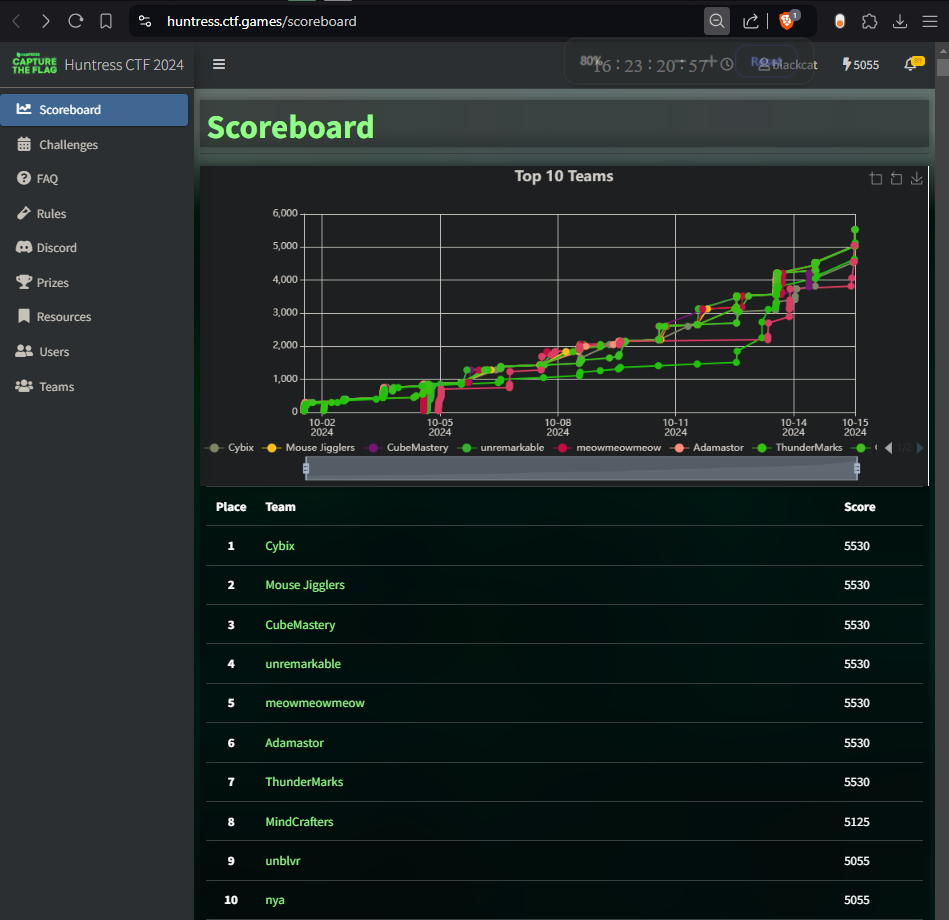This screenshot has width=949, height=920.
Task: Click the Discord logo icon
Action: (24, 247)
